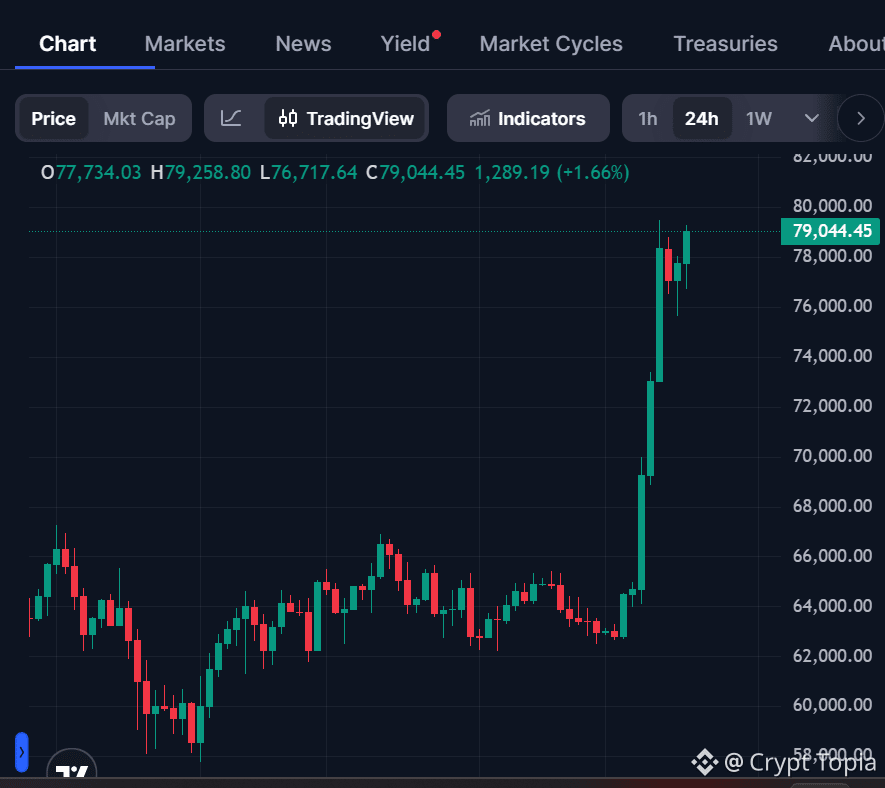Screen dimensions: 885x788
Task: Click the percent change (+1.66%)
Action: [593, 173]
